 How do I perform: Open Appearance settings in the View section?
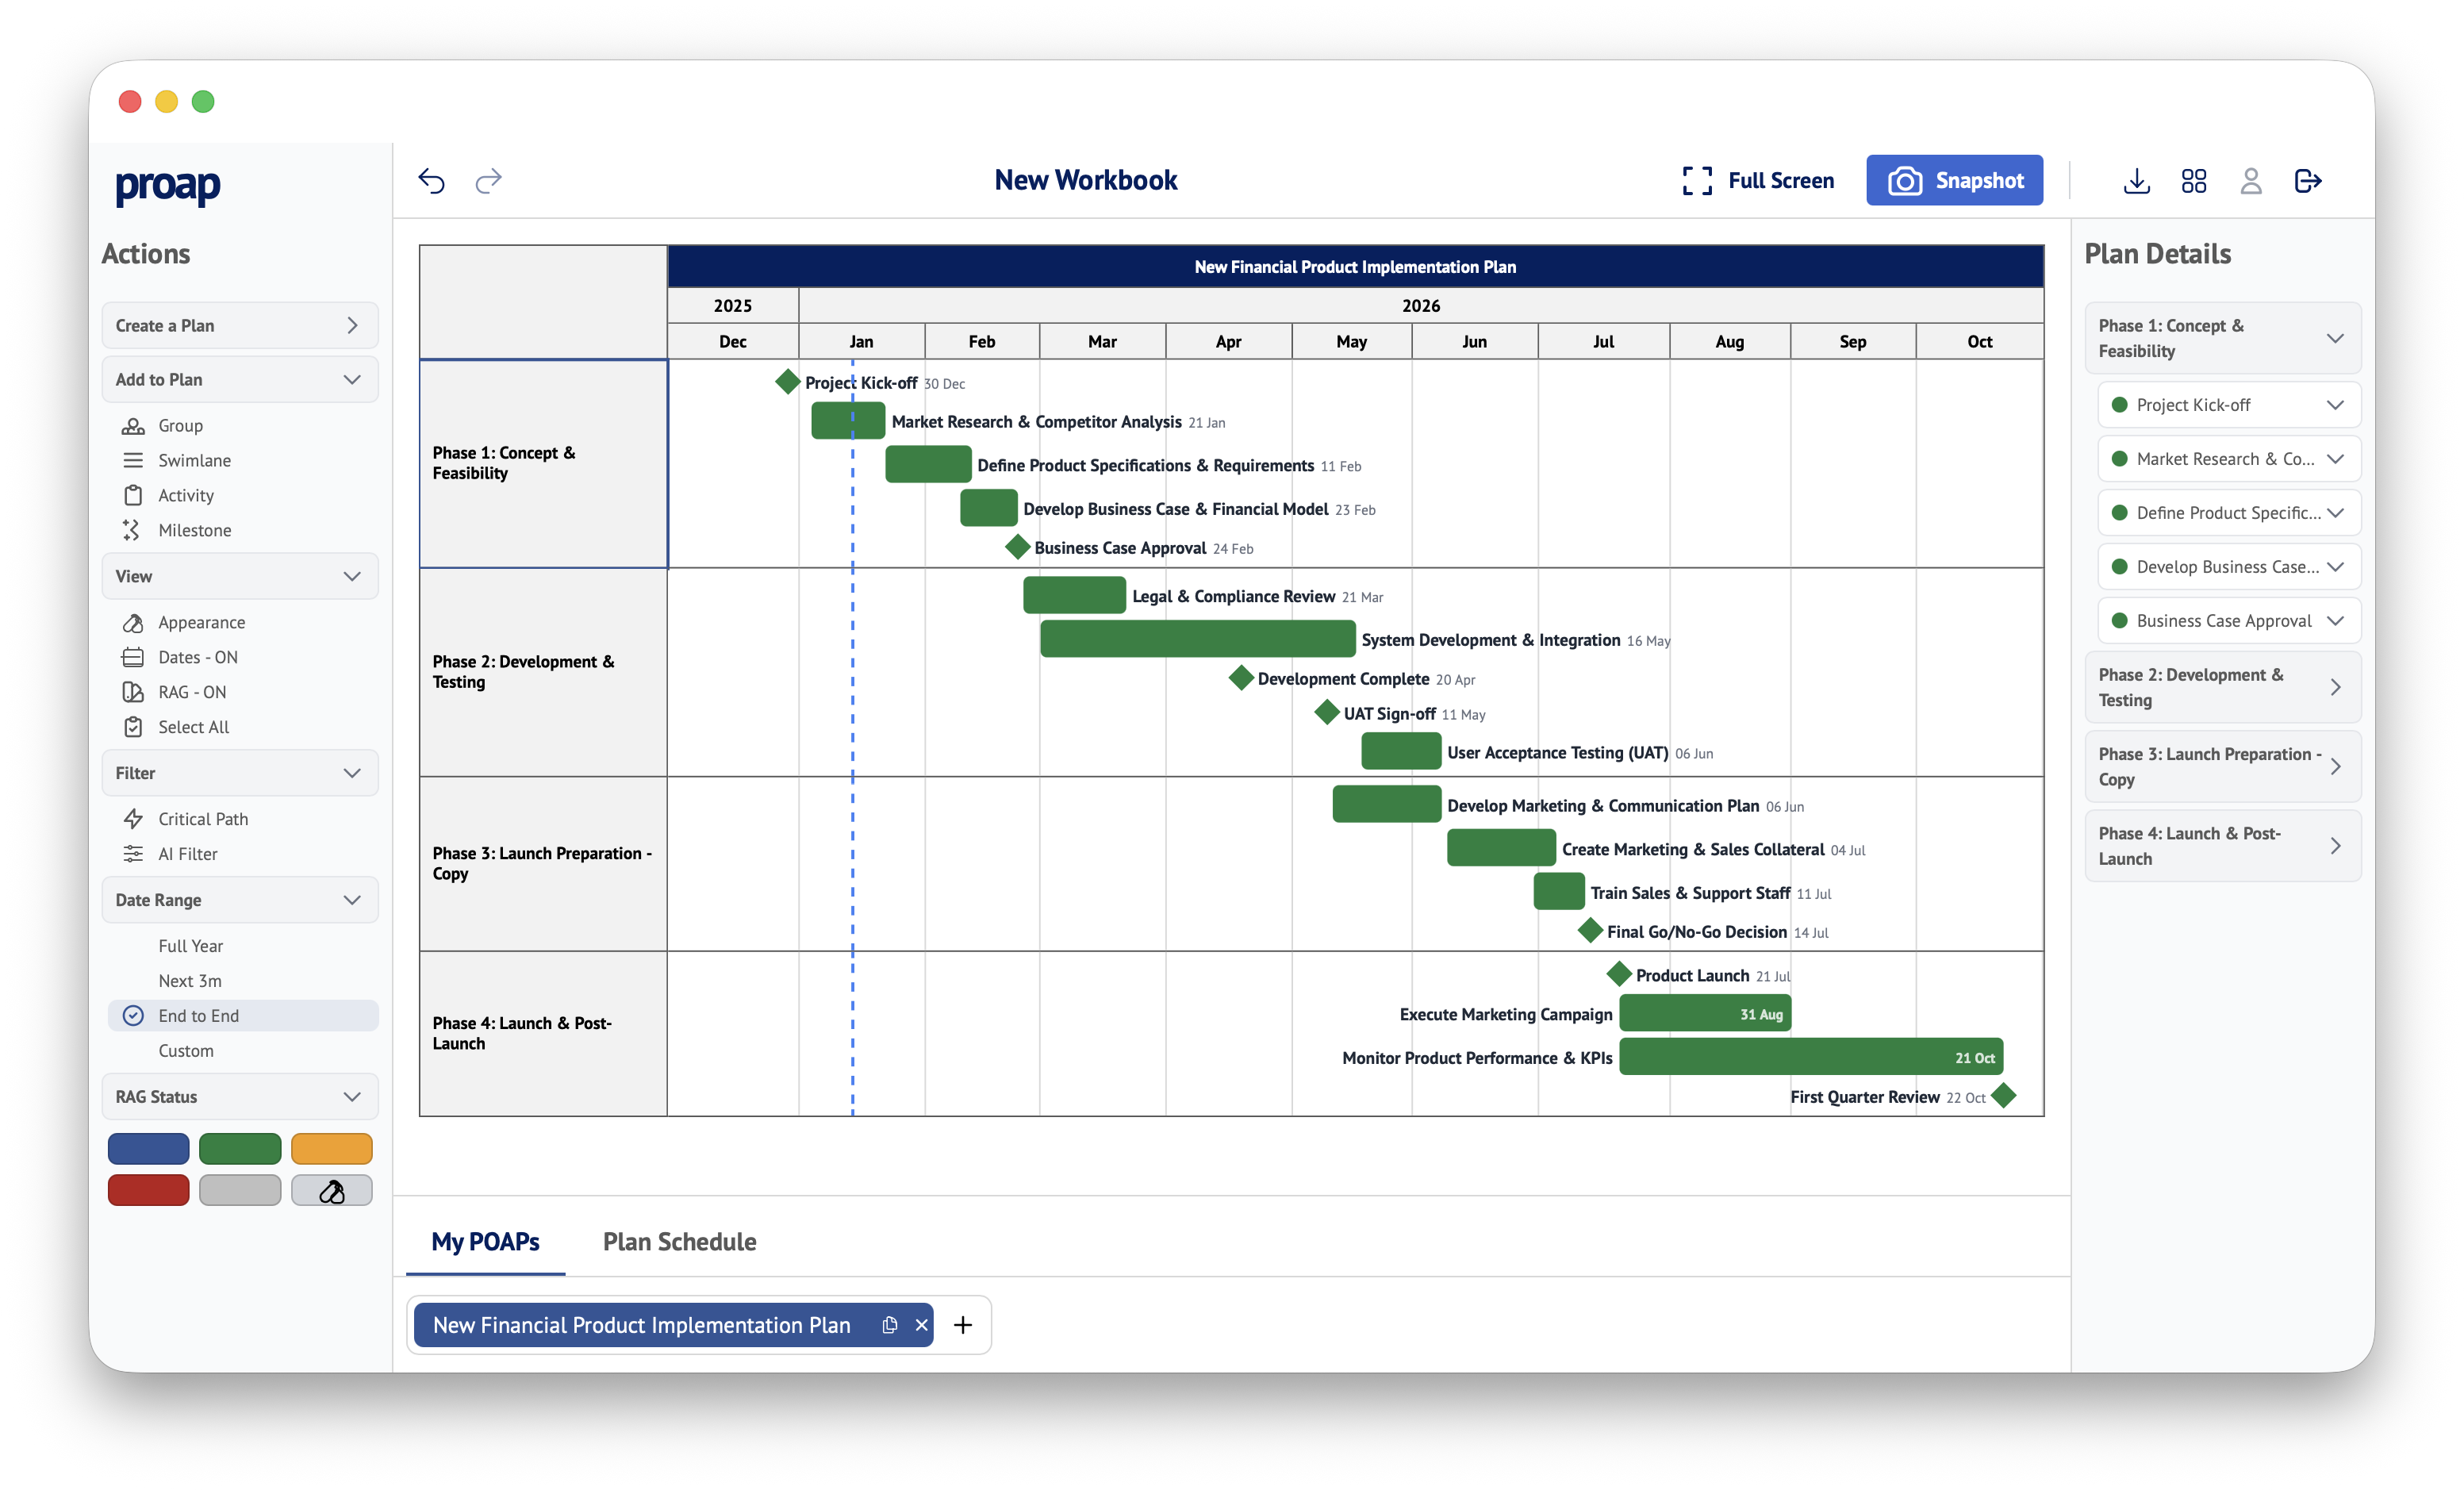click(x=201, y=621)
